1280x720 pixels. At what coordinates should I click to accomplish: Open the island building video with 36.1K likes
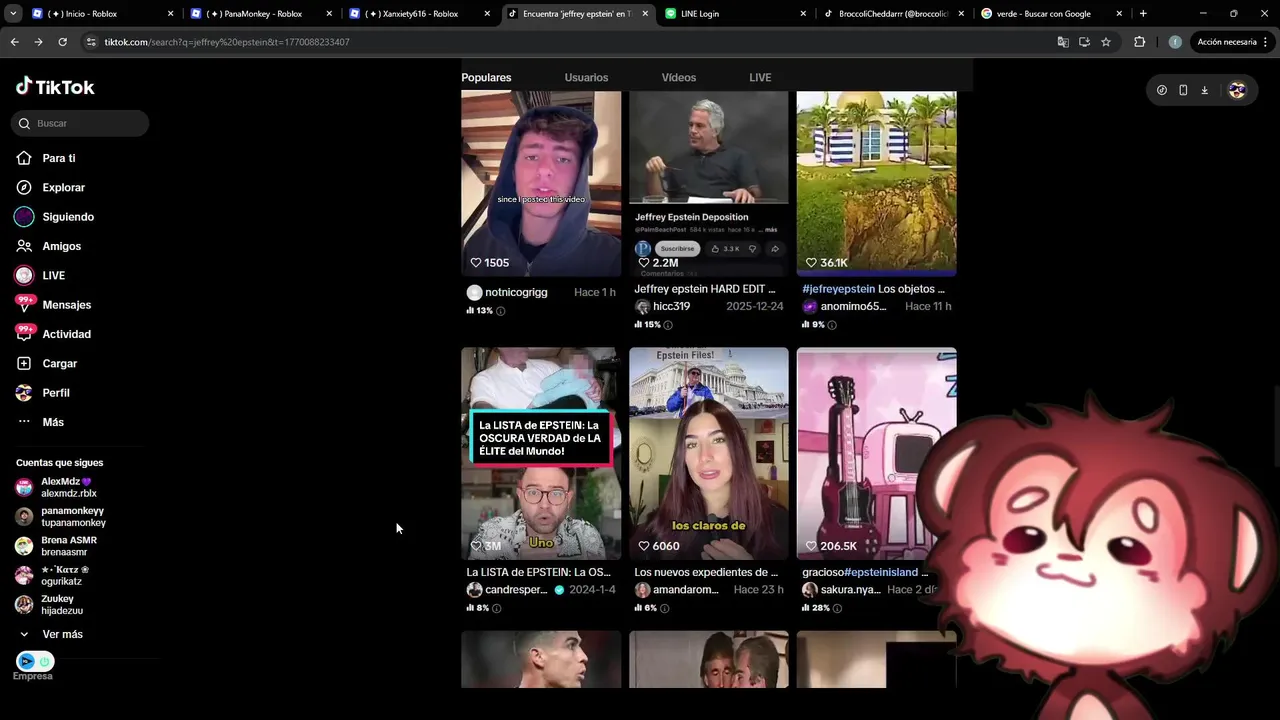876,183
